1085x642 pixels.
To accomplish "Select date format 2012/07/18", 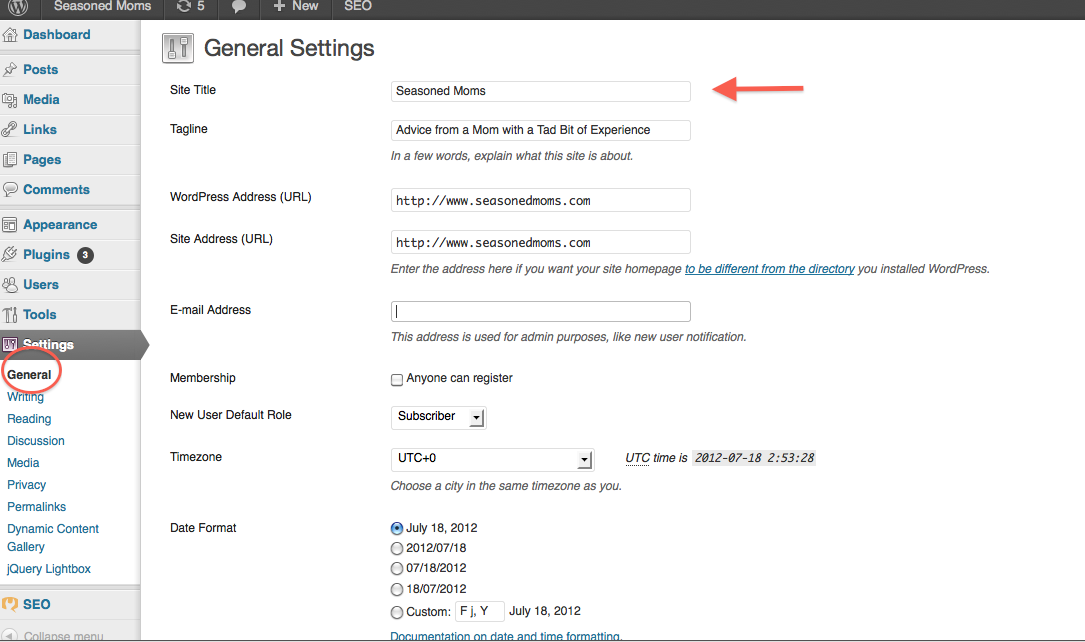I will pos(396,549).
